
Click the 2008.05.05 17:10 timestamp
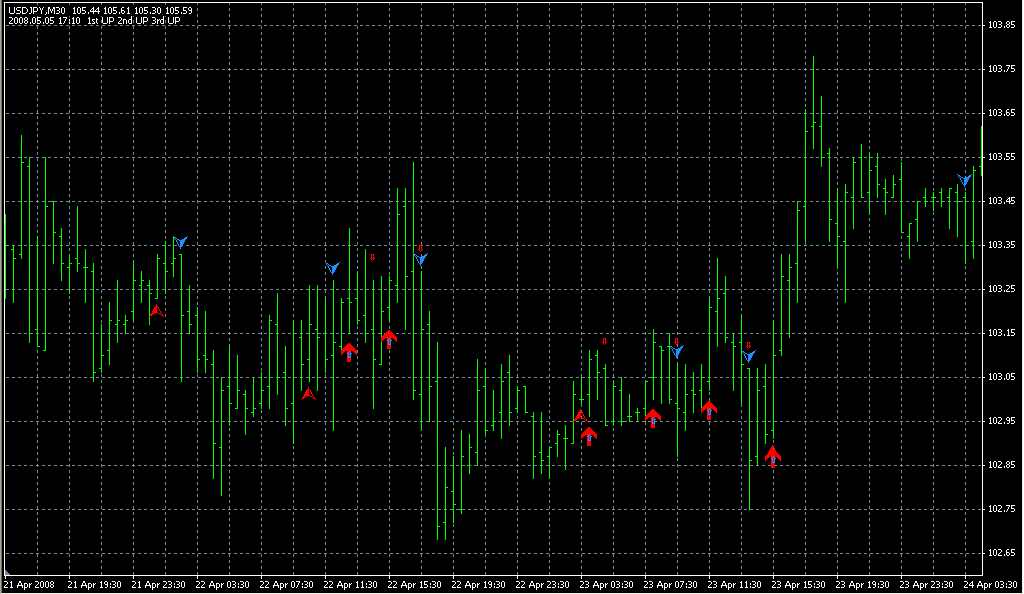tap(44, 21)
